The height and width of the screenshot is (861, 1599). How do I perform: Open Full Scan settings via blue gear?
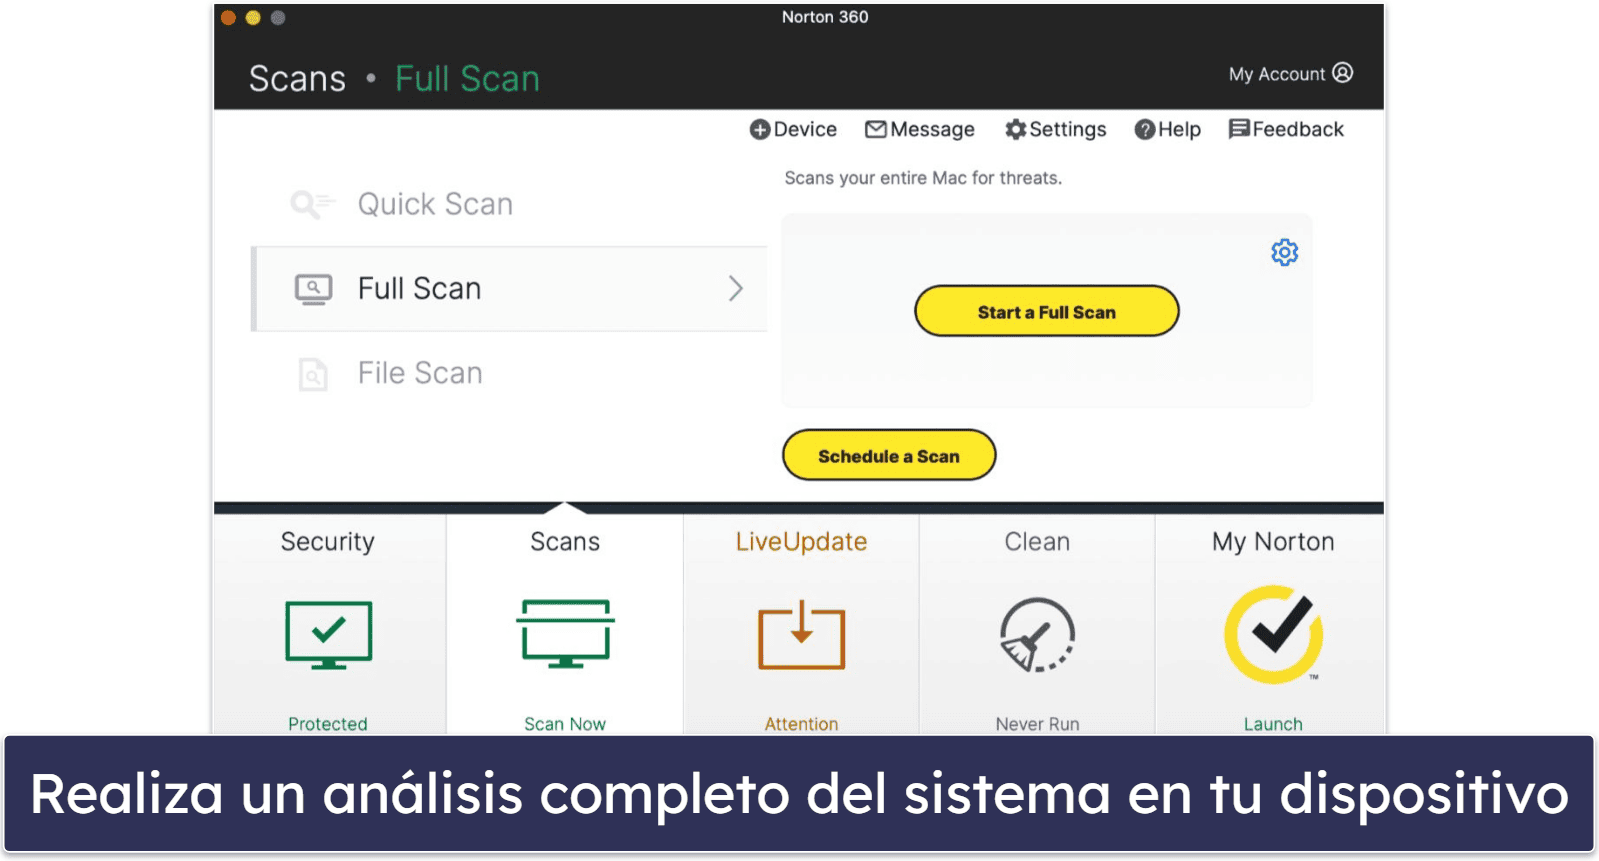[x=1285, y=252]
